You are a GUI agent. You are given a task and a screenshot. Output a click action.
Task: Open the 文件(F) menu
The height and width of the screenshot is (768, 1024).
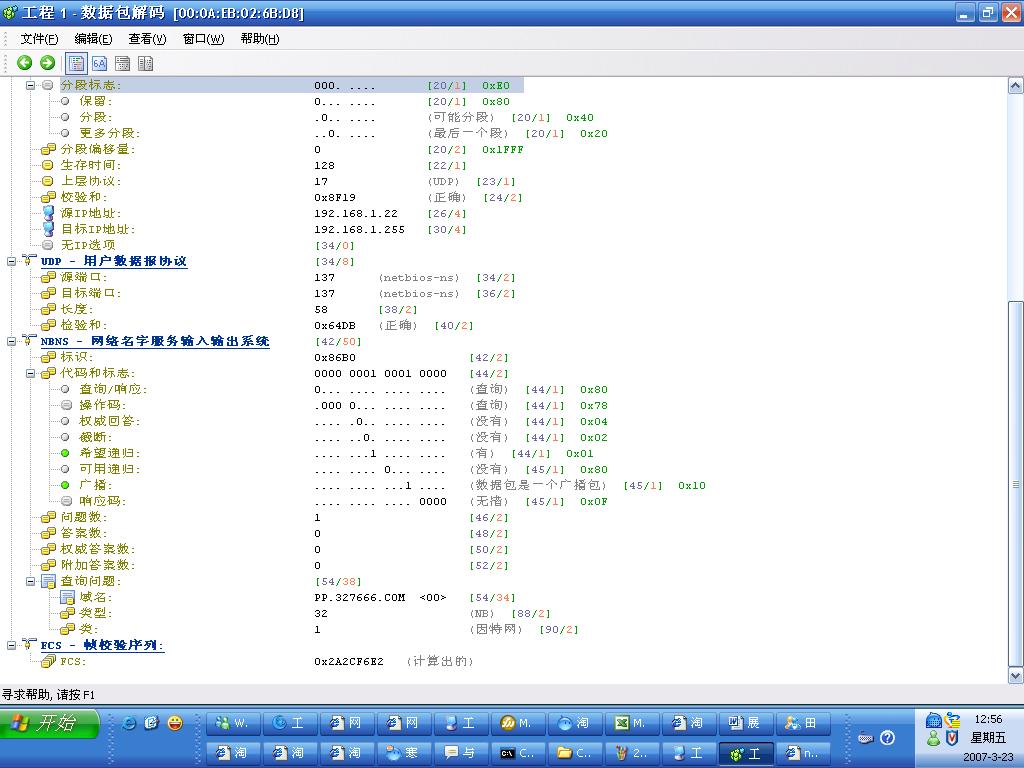[x=39, y=39]
